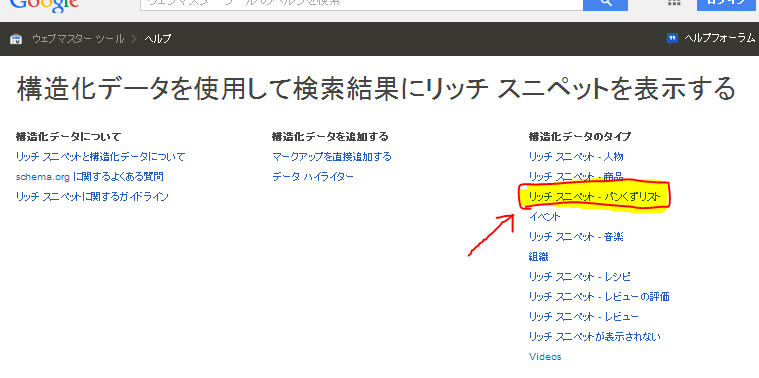
Task: Open リッチ スニペット - 音楽 link
Action: 576,237
